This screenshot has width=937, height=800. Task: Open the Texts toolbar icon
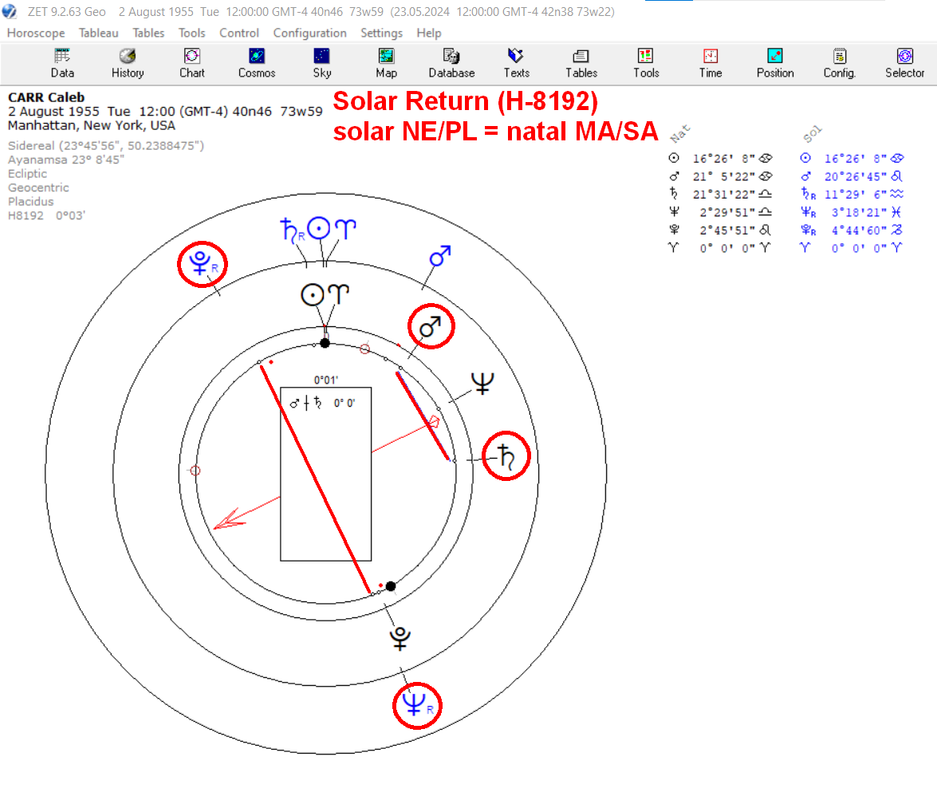coord(516,63)
